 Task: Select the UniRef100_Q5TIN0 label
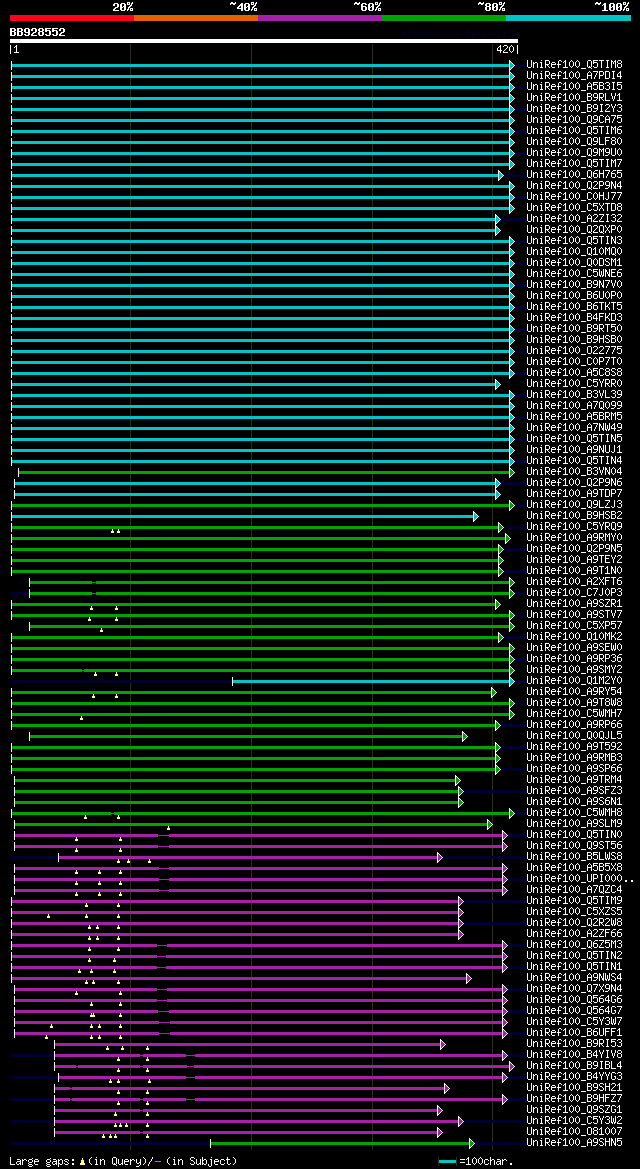point(574,834)
